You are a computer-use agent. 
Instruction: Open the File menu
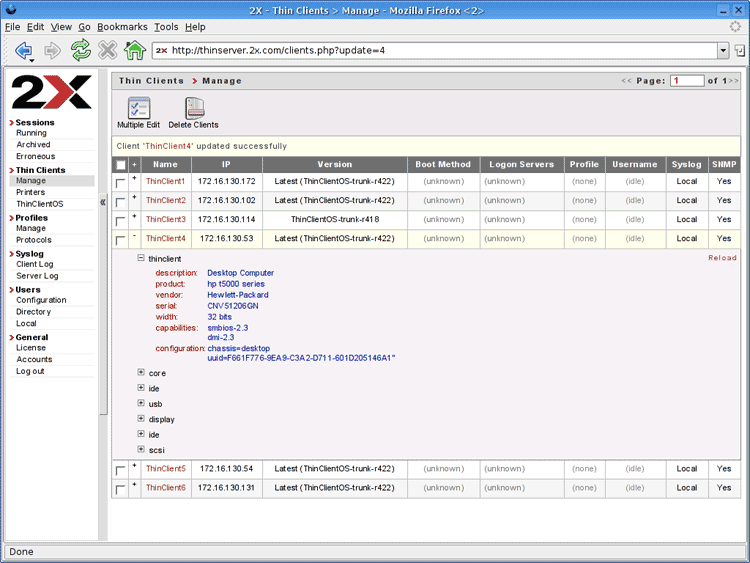12,27
